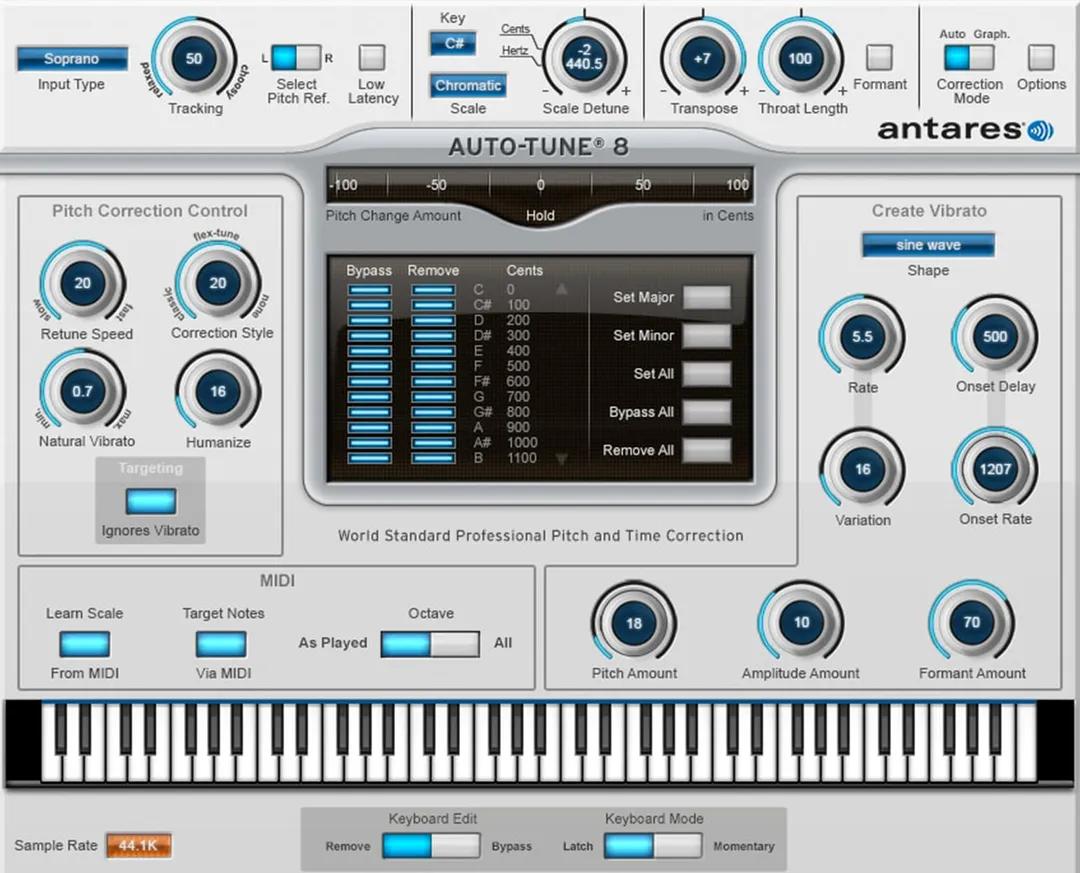This screenshot has width=1080, height=873.
Task: Click the Retune Speed knob
Action: [82, 283]
